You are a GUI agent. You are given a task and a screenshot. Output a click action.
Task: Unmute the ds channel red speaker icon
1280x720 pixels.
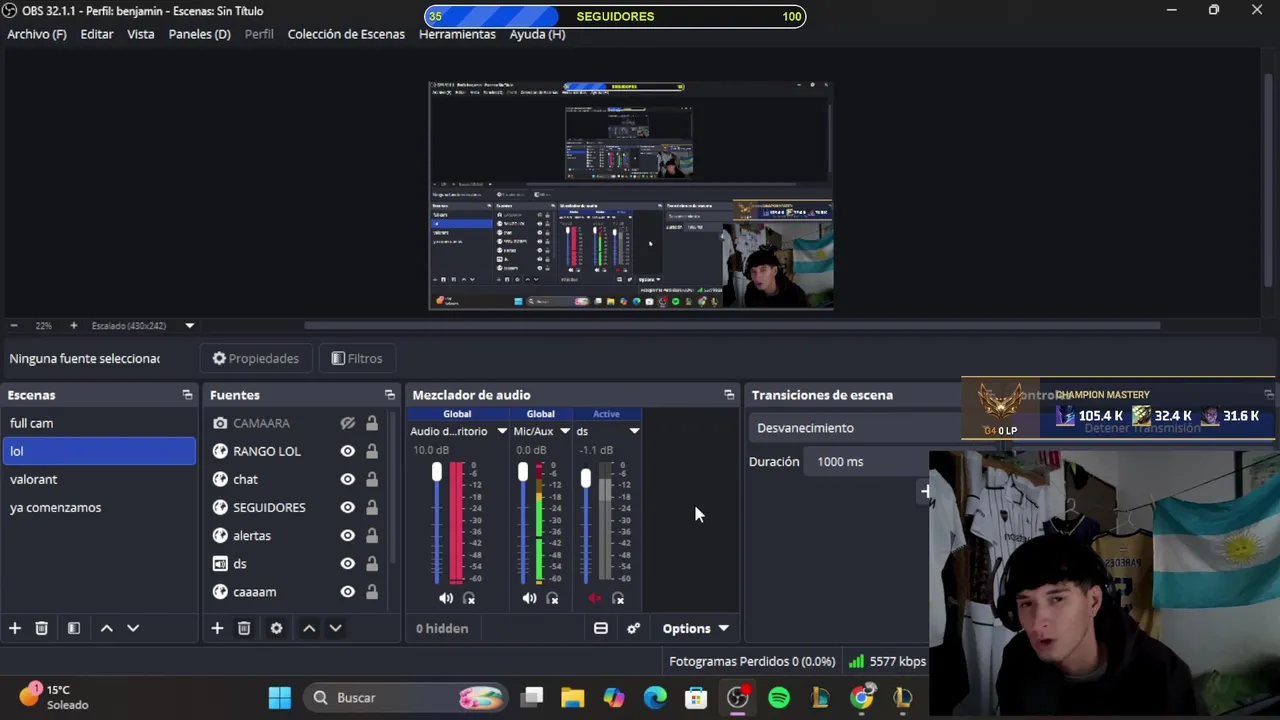coord(594,598)
